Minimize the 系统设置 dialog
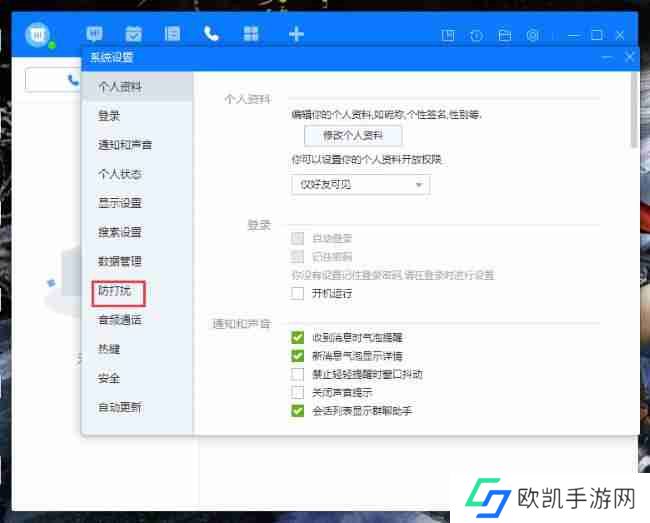Image resolution: width=650 pixels, height=523 pixels. coord(608,57)
